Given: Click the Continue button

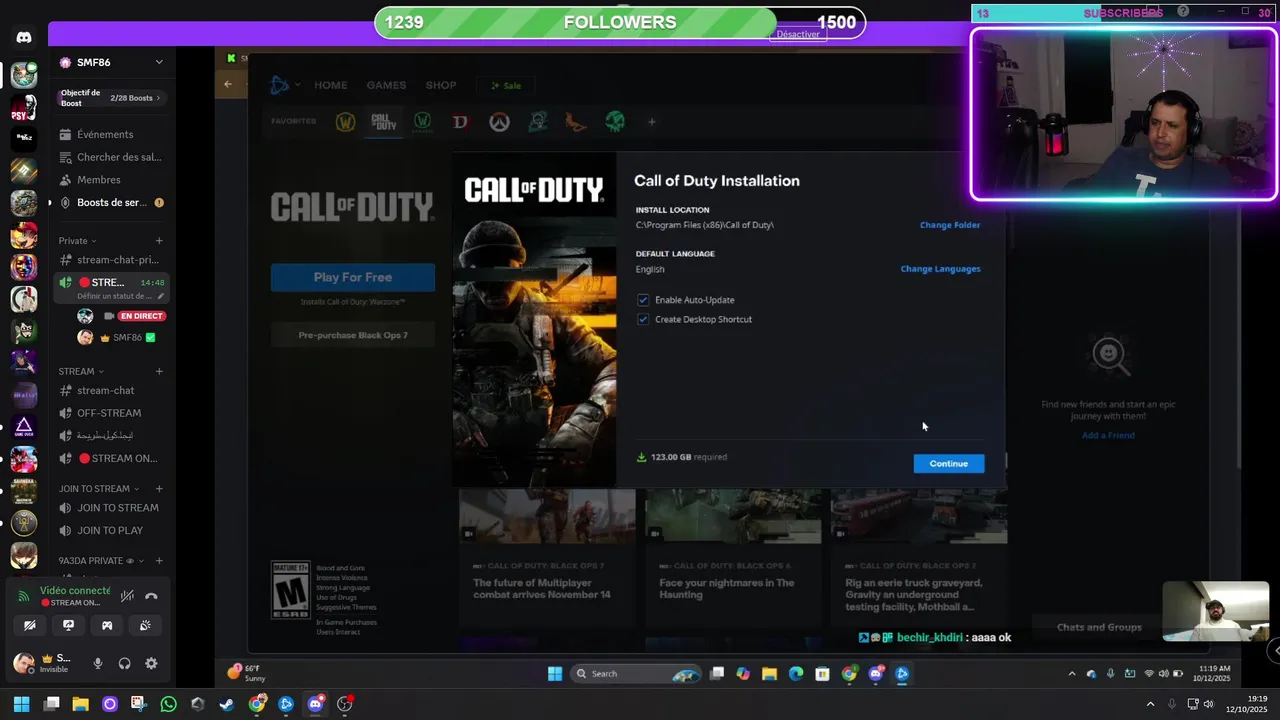Looking at the screenshot, I should [x=949, y=463].
